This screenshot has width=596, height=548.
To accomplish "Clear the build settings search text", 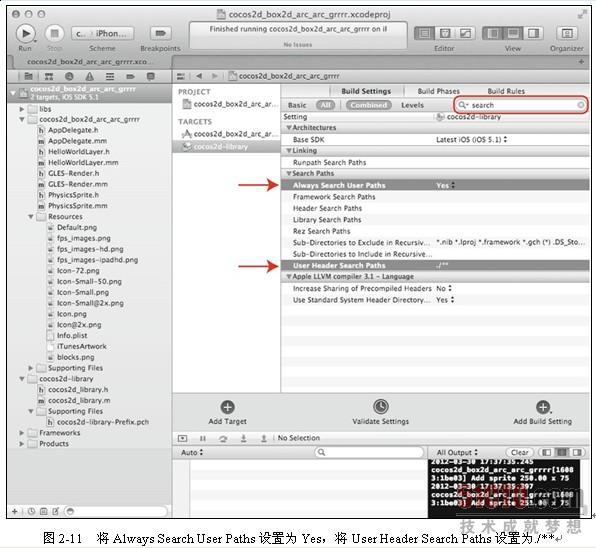I will coord(581,105).
